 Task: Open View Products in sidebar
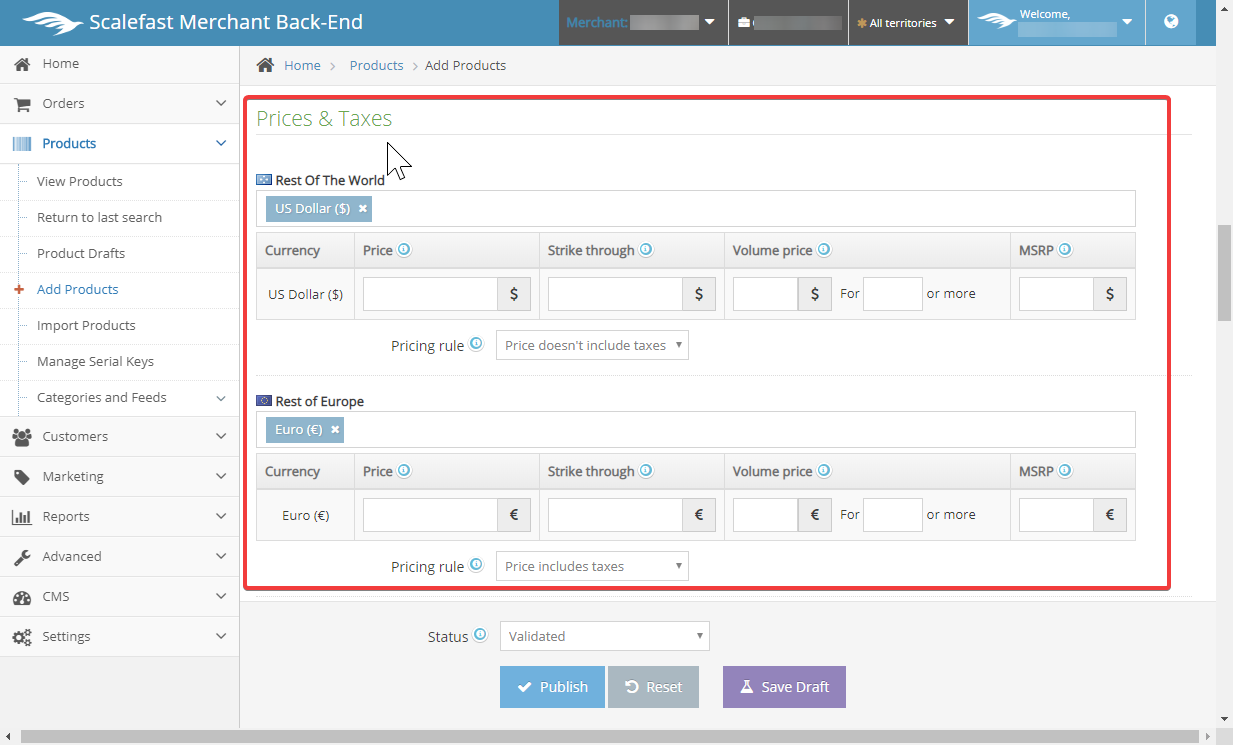point(80,181)
